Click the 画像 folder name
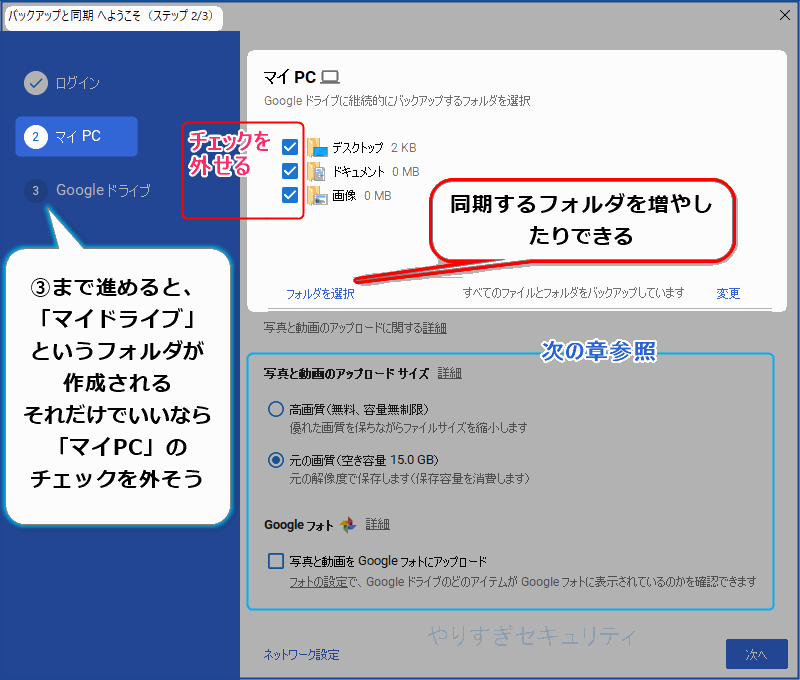The width and height of the screenshot is (800, 680). (344, 196)
